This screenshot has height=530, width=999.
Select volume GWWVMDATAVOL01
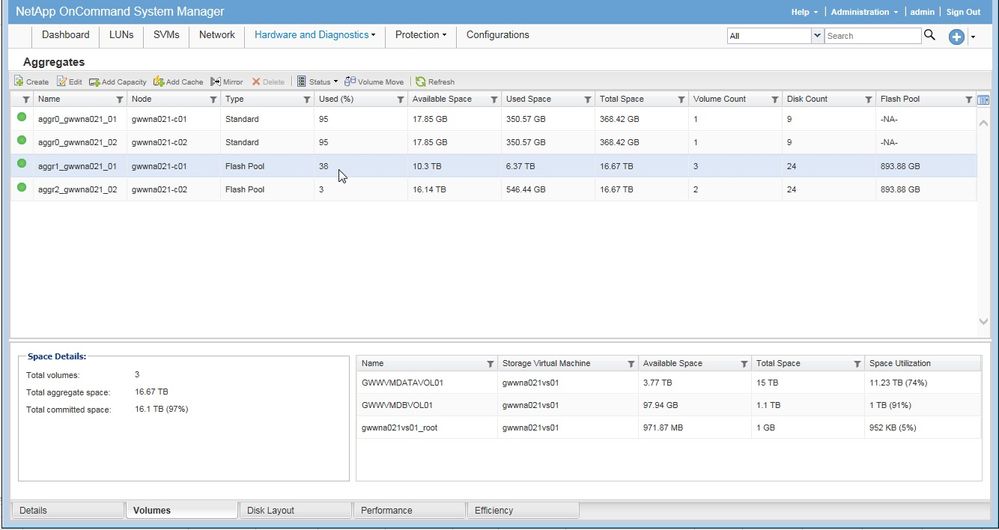pyautogui.click(x=669, y=383)
